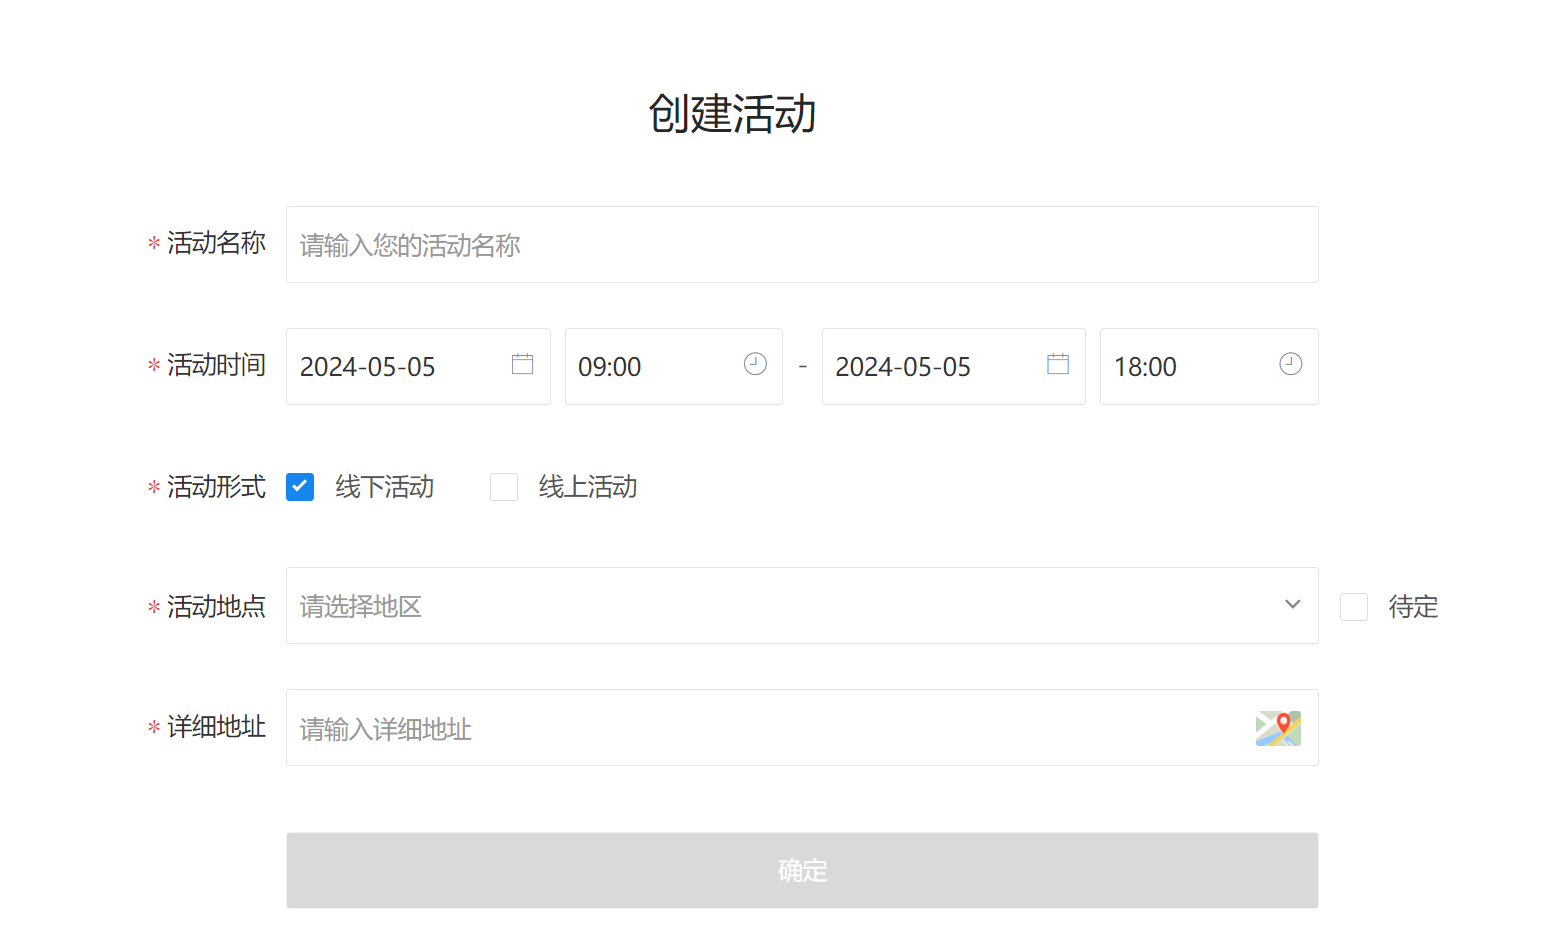Click the 详细地址 field label
This screenshot has height=948, width=1559.
[216, 727]
